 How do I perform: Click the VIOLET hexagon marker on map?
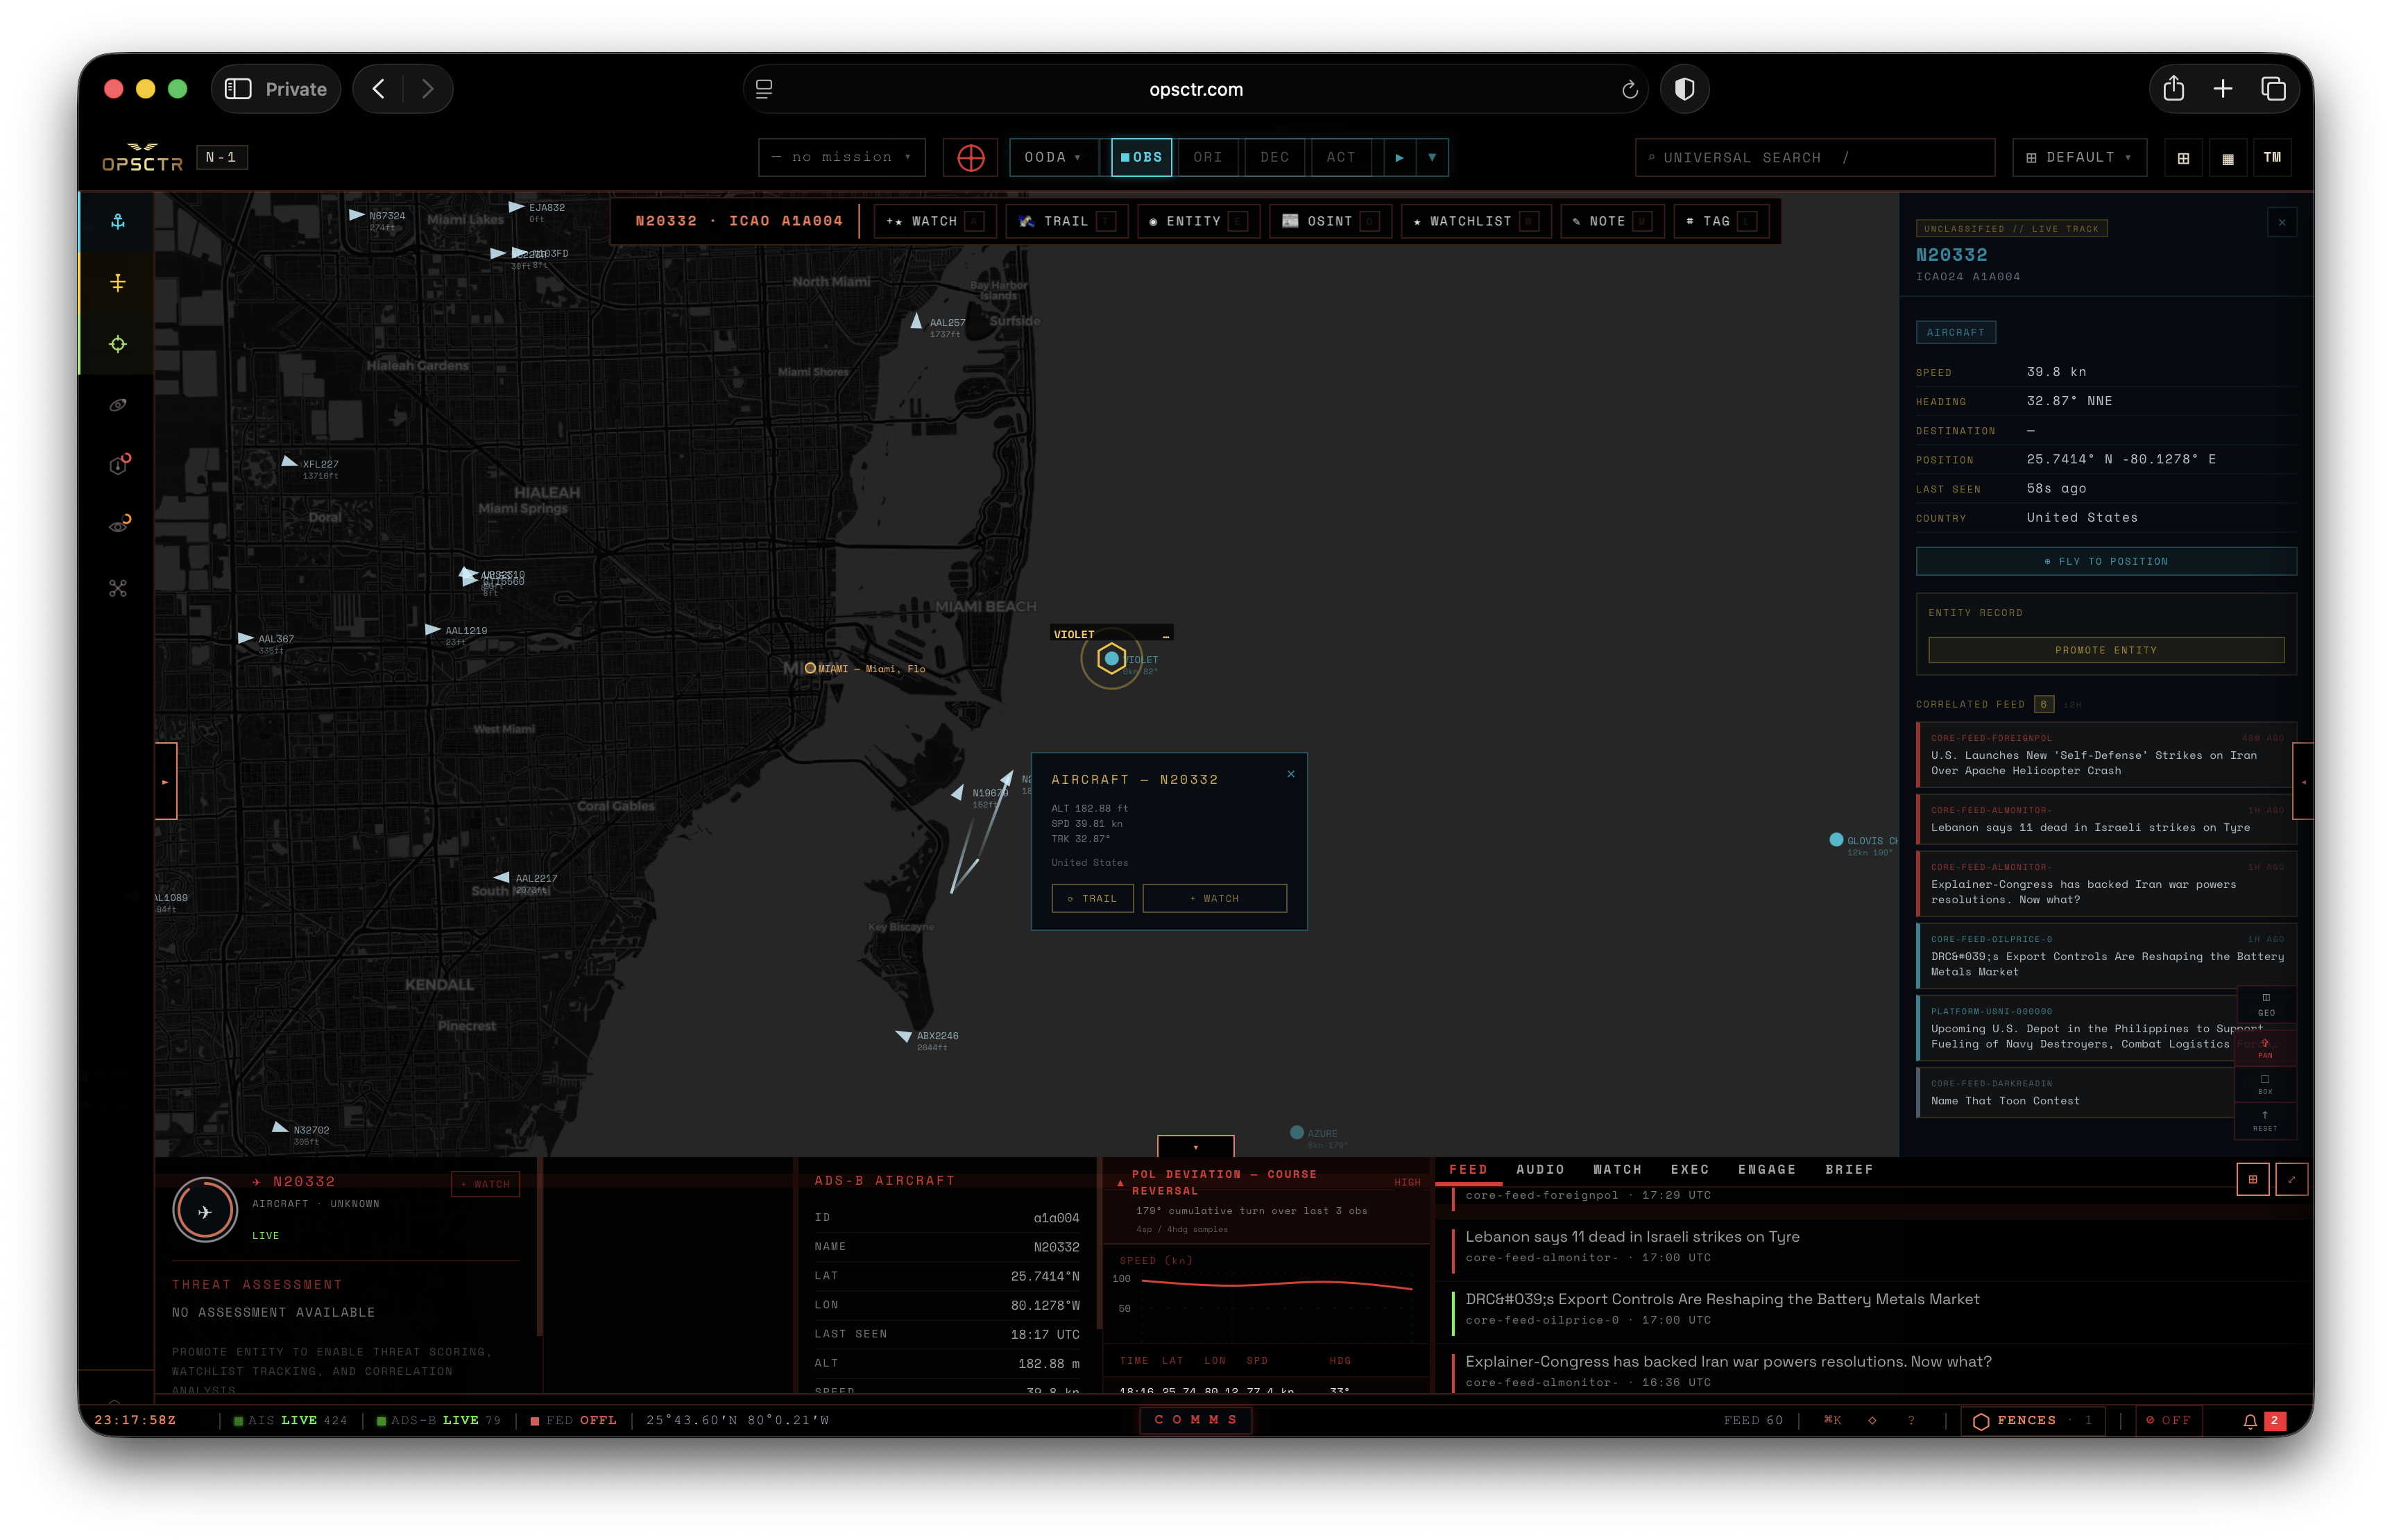point(1111,658)
